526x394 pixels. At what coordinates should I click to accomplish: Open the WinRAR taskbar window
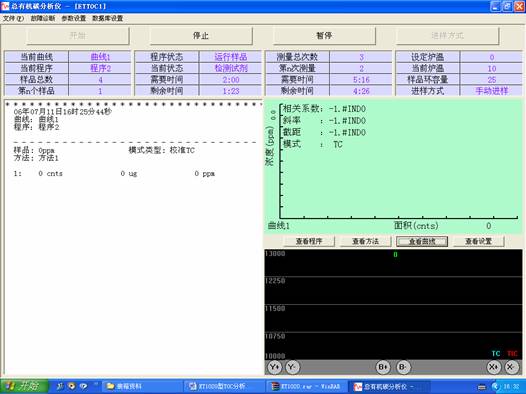306,386
